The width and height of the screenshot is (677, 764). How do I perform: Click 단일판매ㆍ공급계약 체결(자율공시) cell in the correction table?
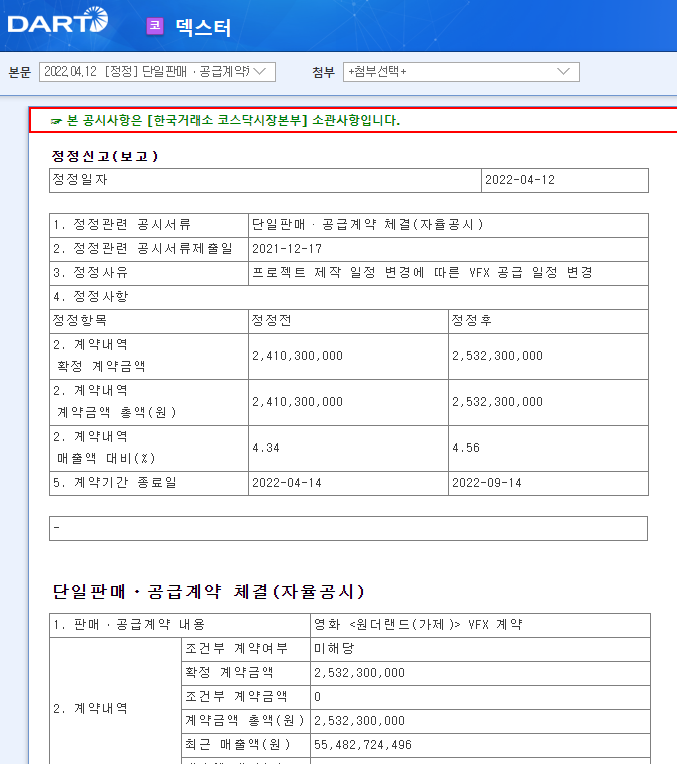(x=448, y=225)
